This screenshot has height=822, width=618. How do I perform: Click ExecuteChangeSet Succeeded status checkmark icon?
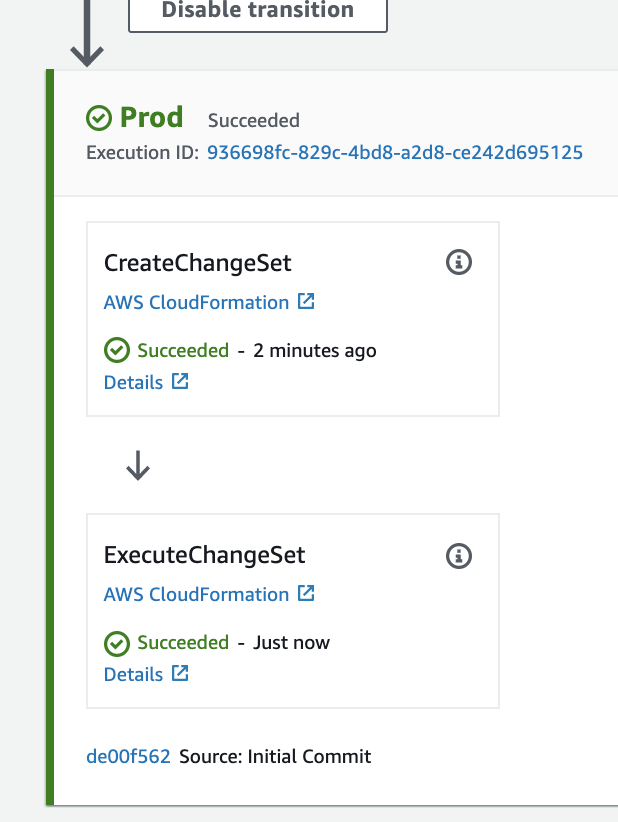(117, 644)
